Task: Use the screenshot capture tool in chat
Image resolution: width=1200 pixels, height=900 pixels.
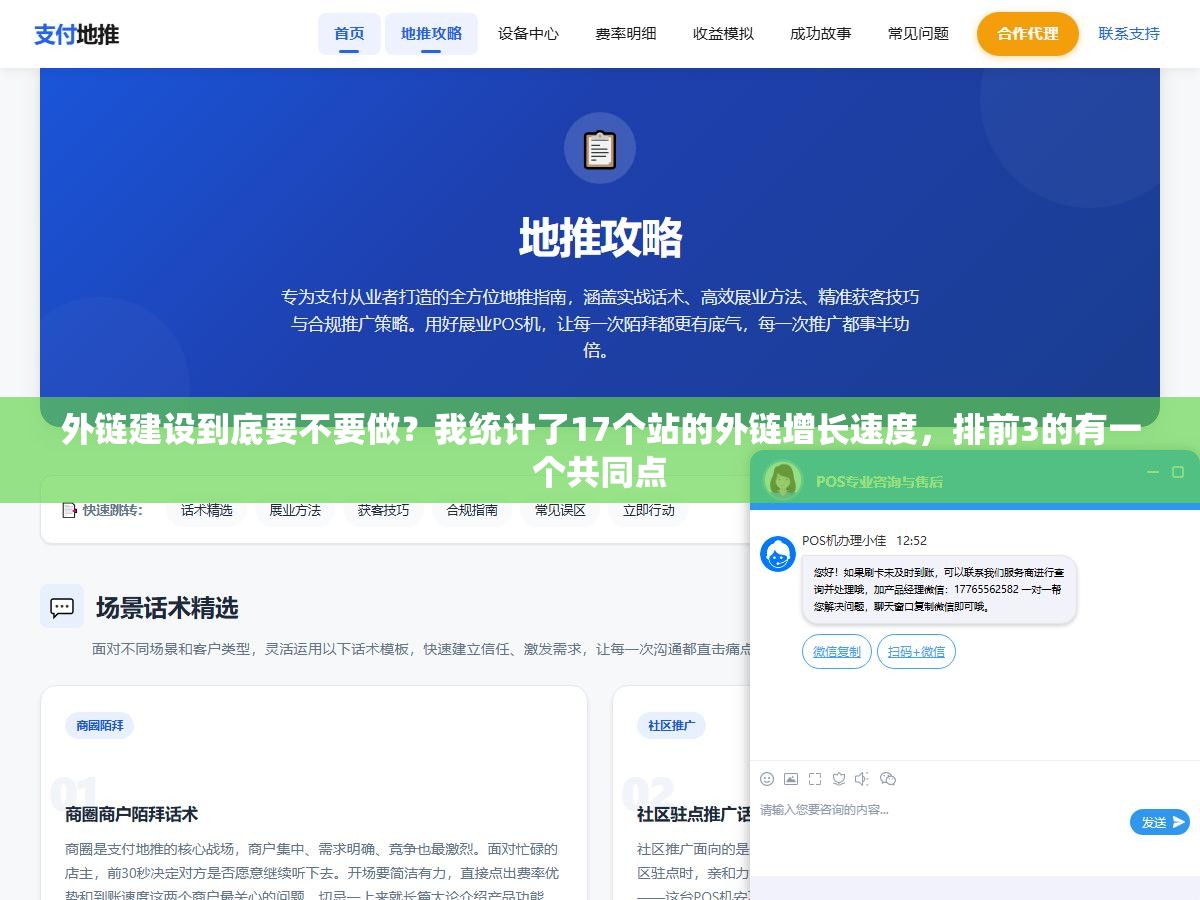Action: 815,778
